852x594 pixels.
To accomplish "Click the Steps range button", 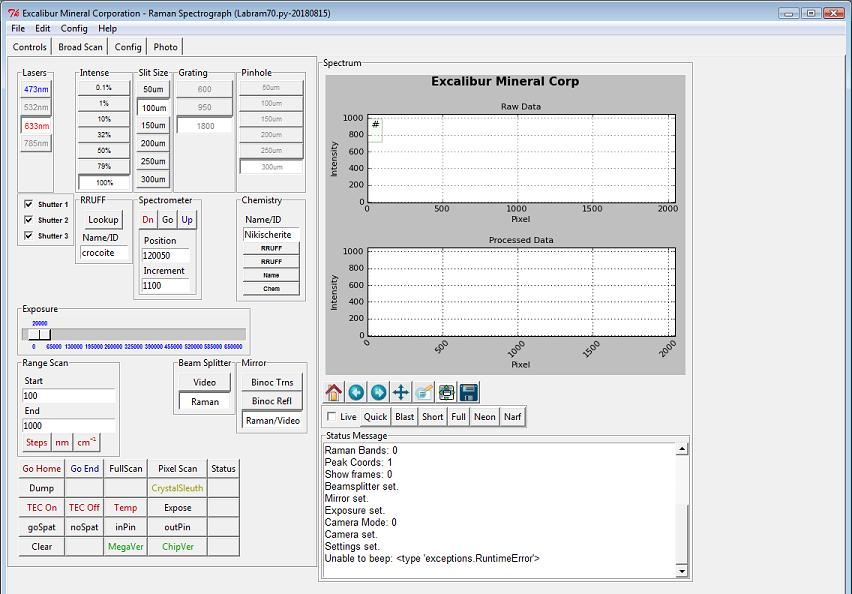I will point(36,442).
